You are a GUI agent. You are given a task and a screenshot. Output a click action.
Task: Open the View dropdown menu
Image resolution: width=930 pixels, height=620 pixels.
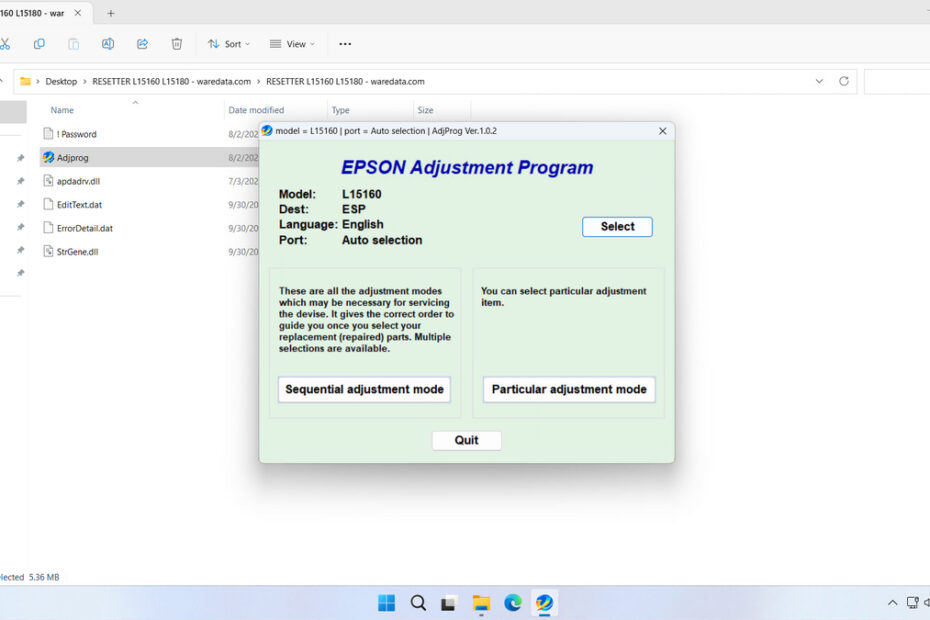point(292,44)
